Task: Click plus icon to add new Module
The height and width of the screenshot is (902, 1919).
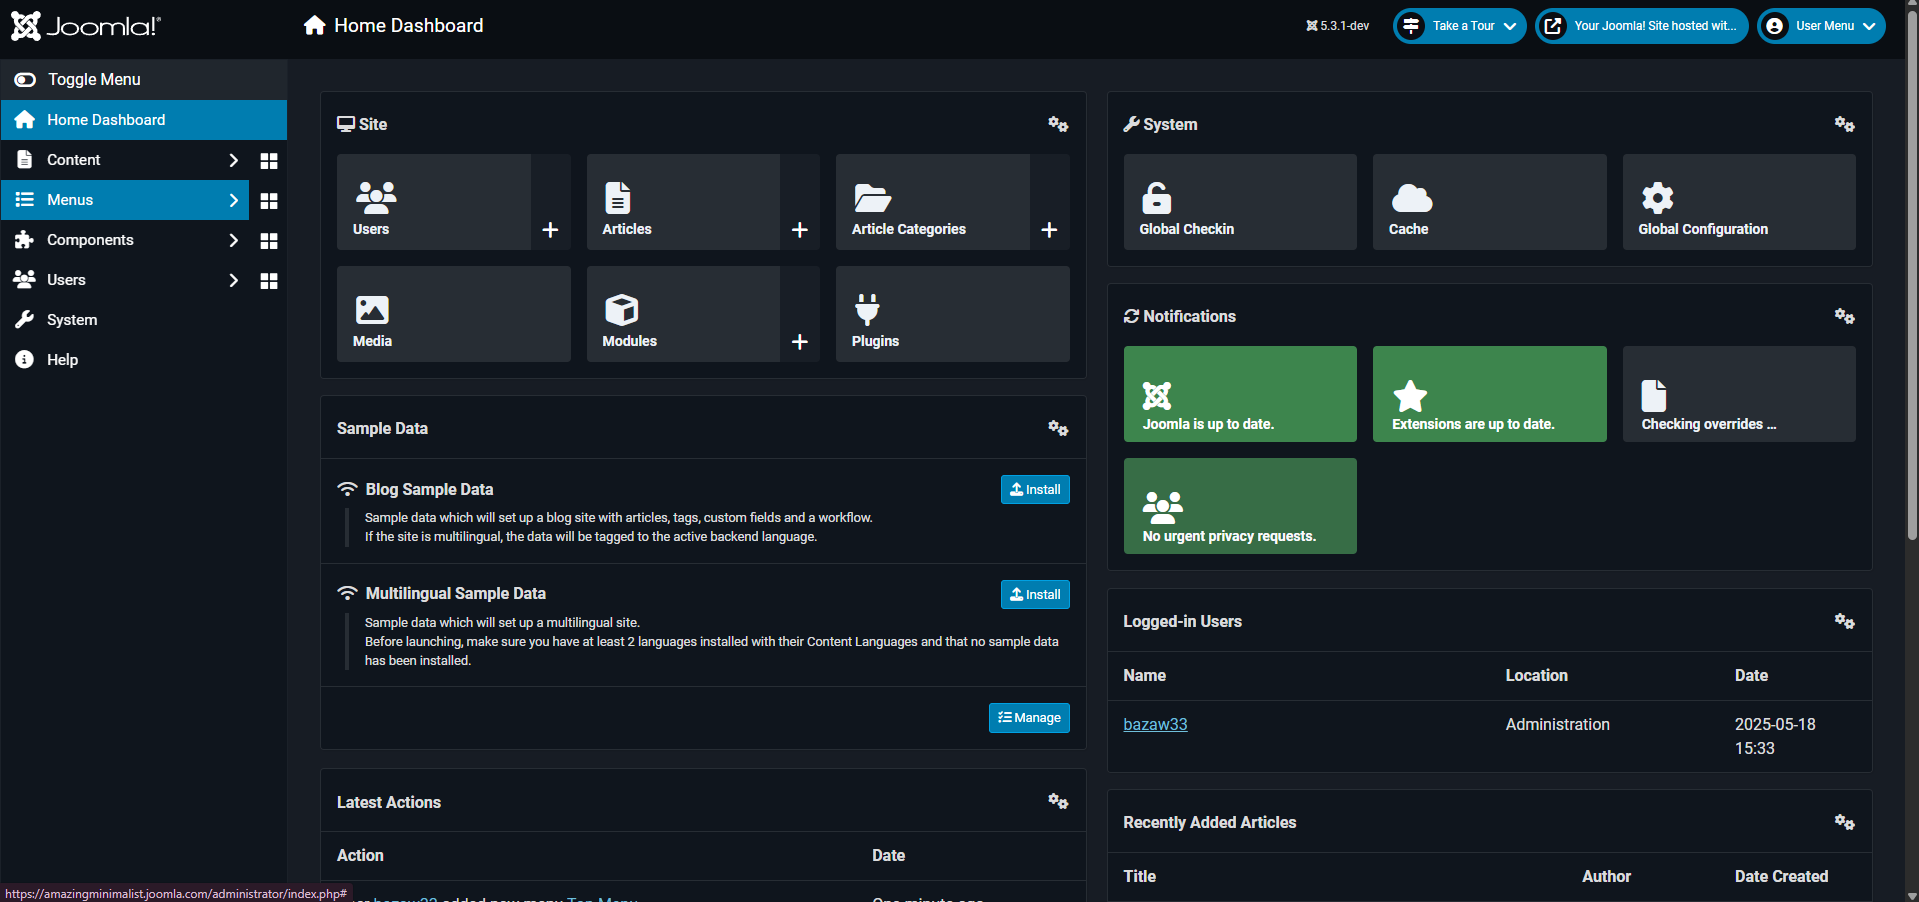Action: [x=799, y=342]
